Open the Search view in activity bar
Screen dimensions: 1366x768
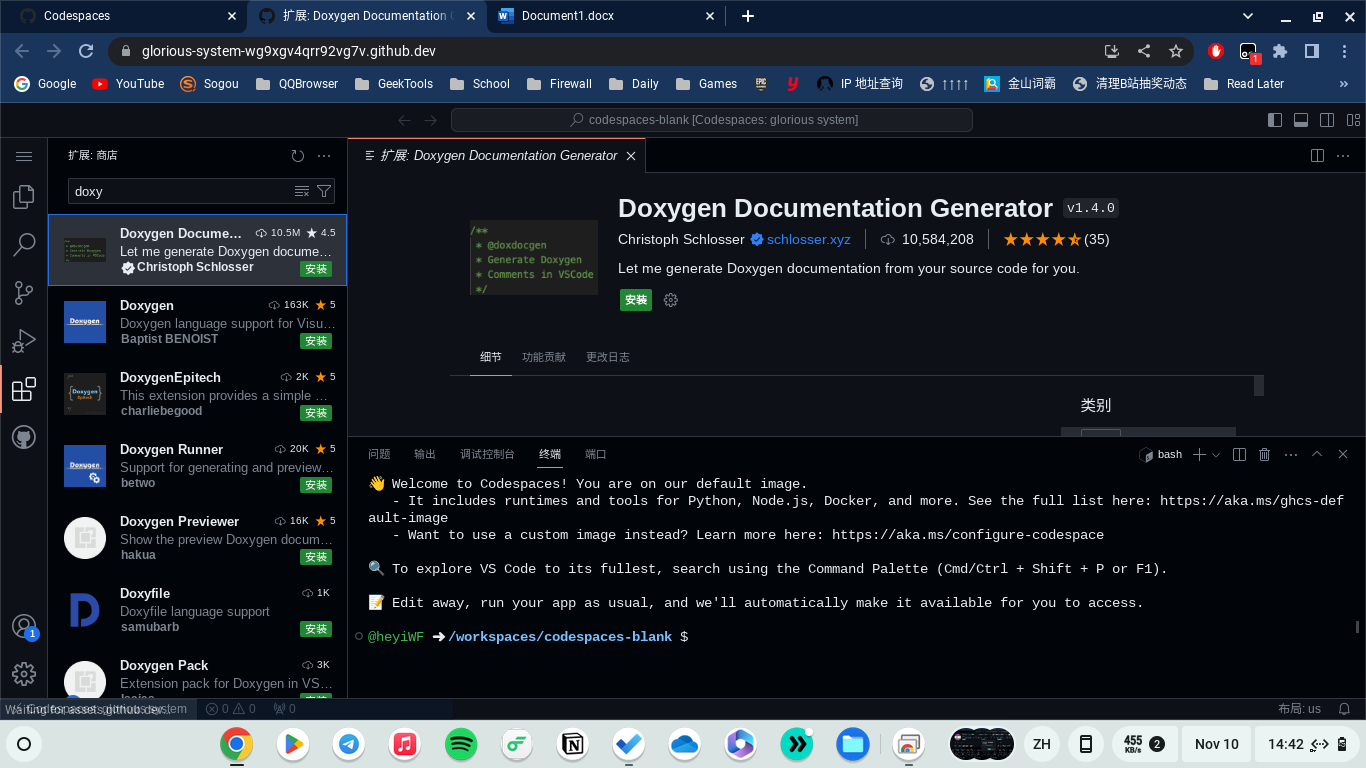24,245
